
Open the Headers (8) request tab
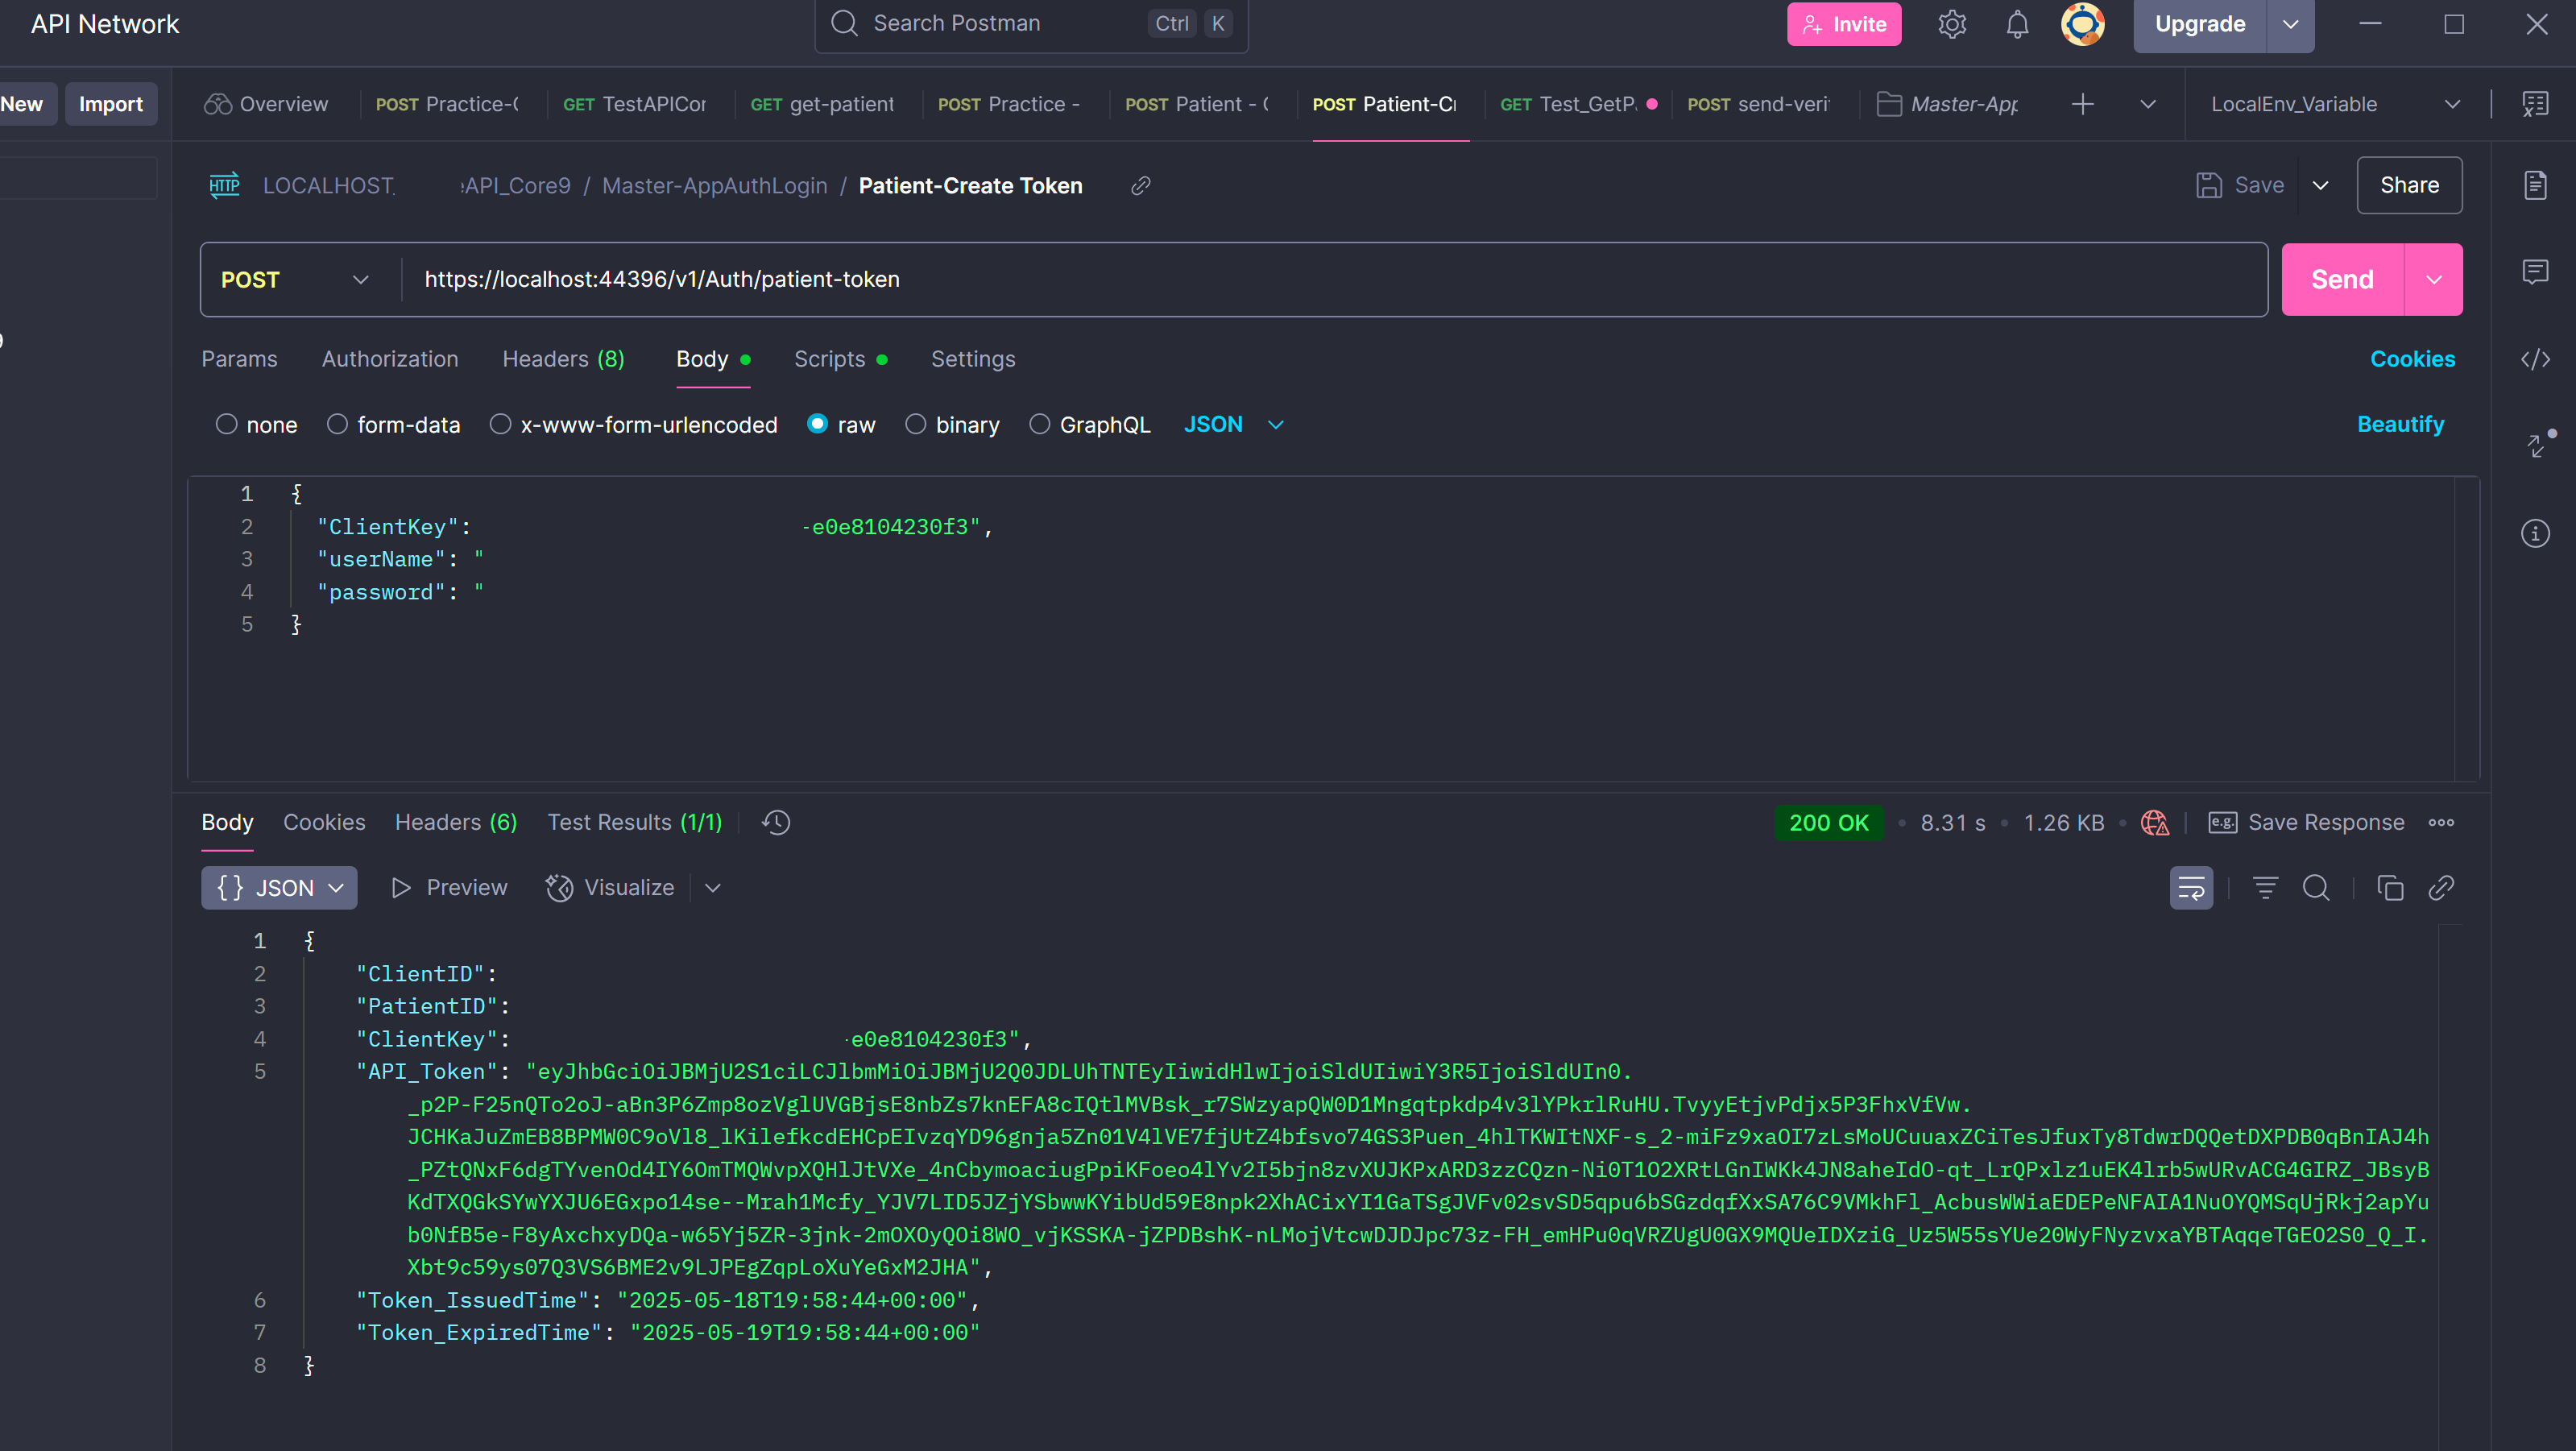tap(563, 359)
